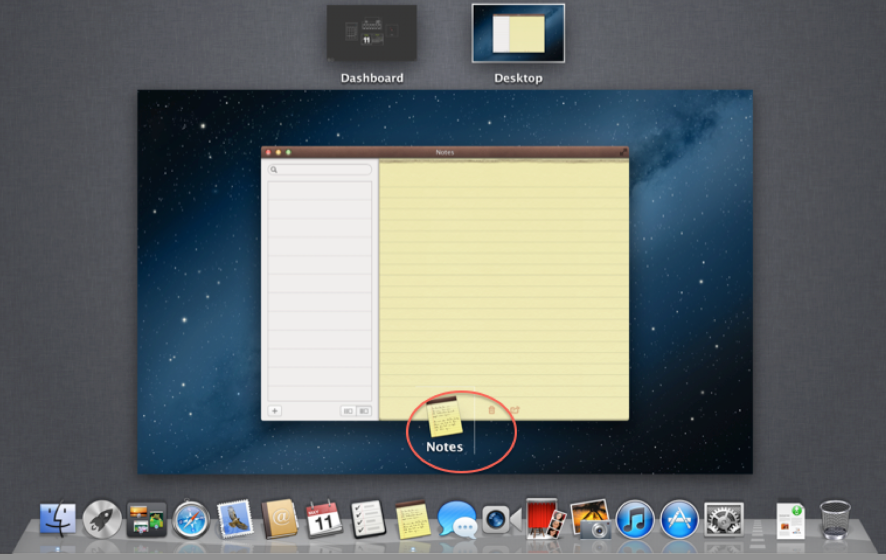The image size is (886, 560).
Task: Click the yellow lined note writing area
Action: (503, 280)
